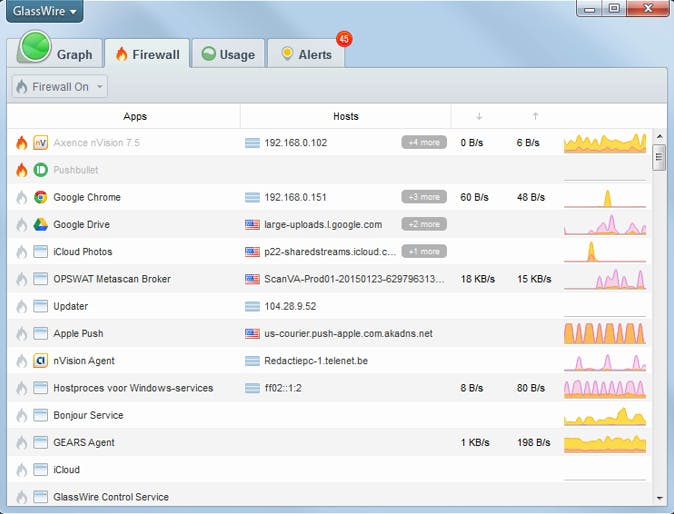
Task: Switch to the Graph tab
Action: [55, 53]
